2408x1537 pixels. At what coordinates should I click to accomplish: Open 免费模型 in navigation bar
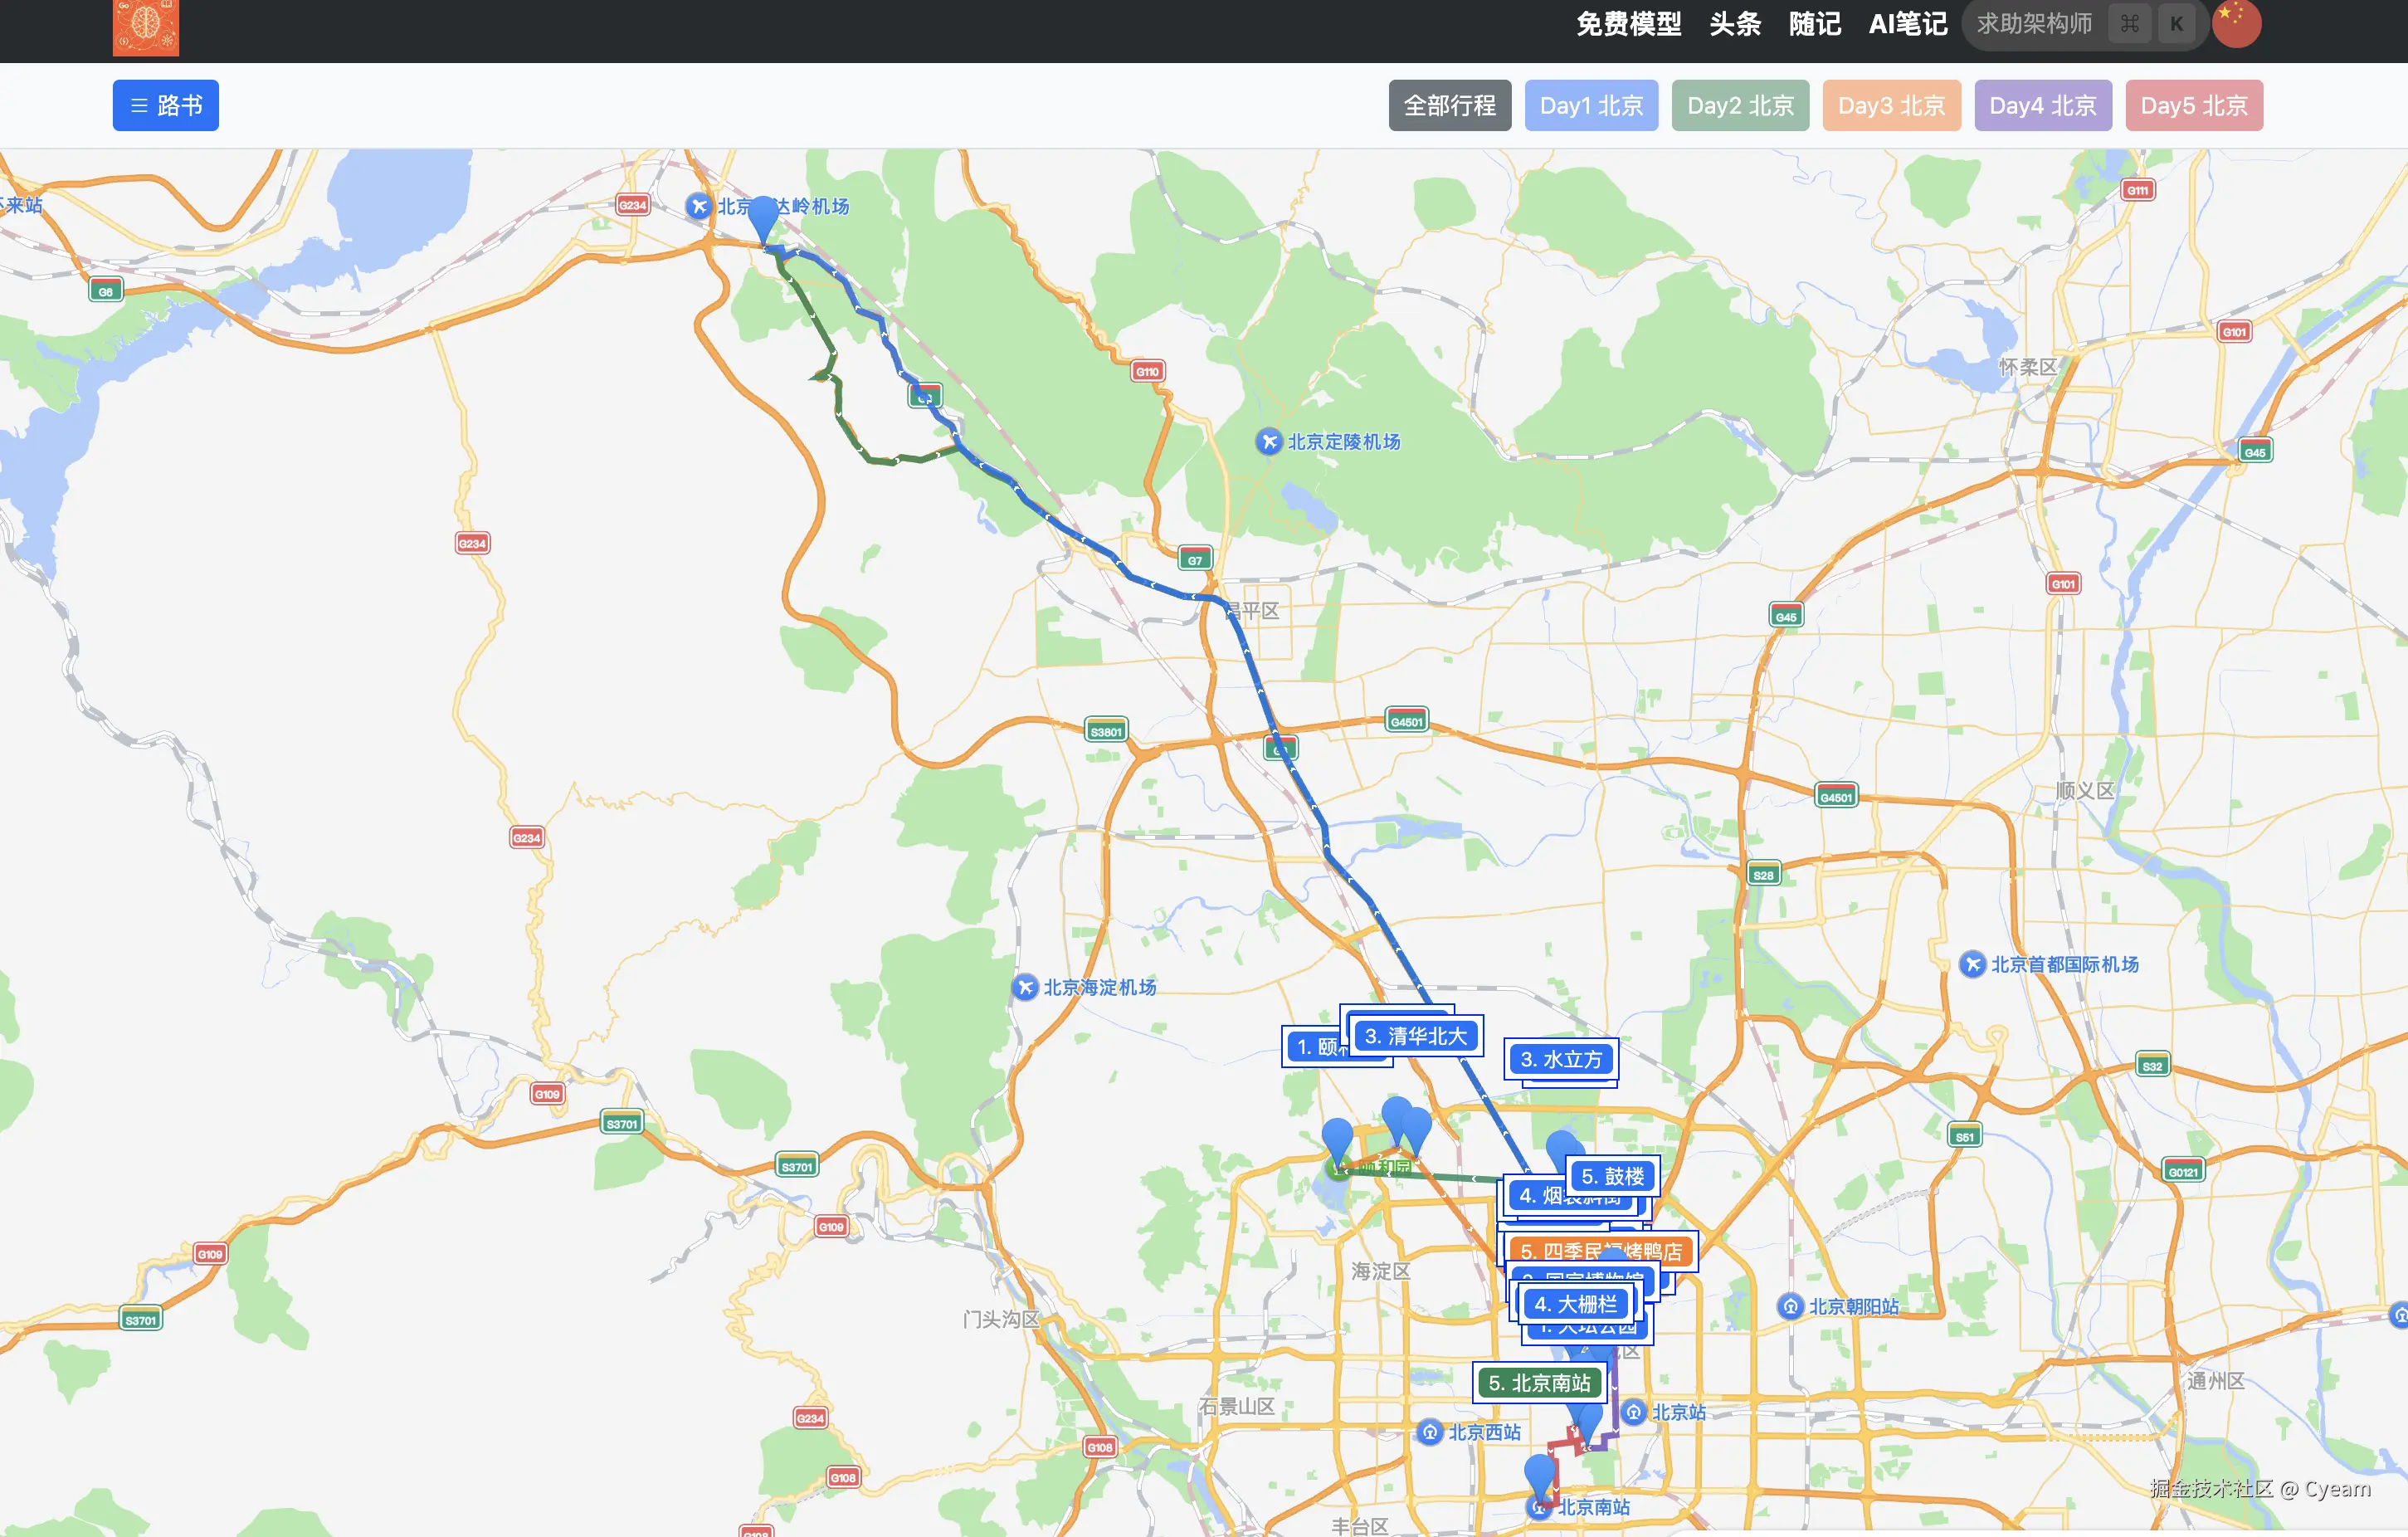[x=1628, y=24]
